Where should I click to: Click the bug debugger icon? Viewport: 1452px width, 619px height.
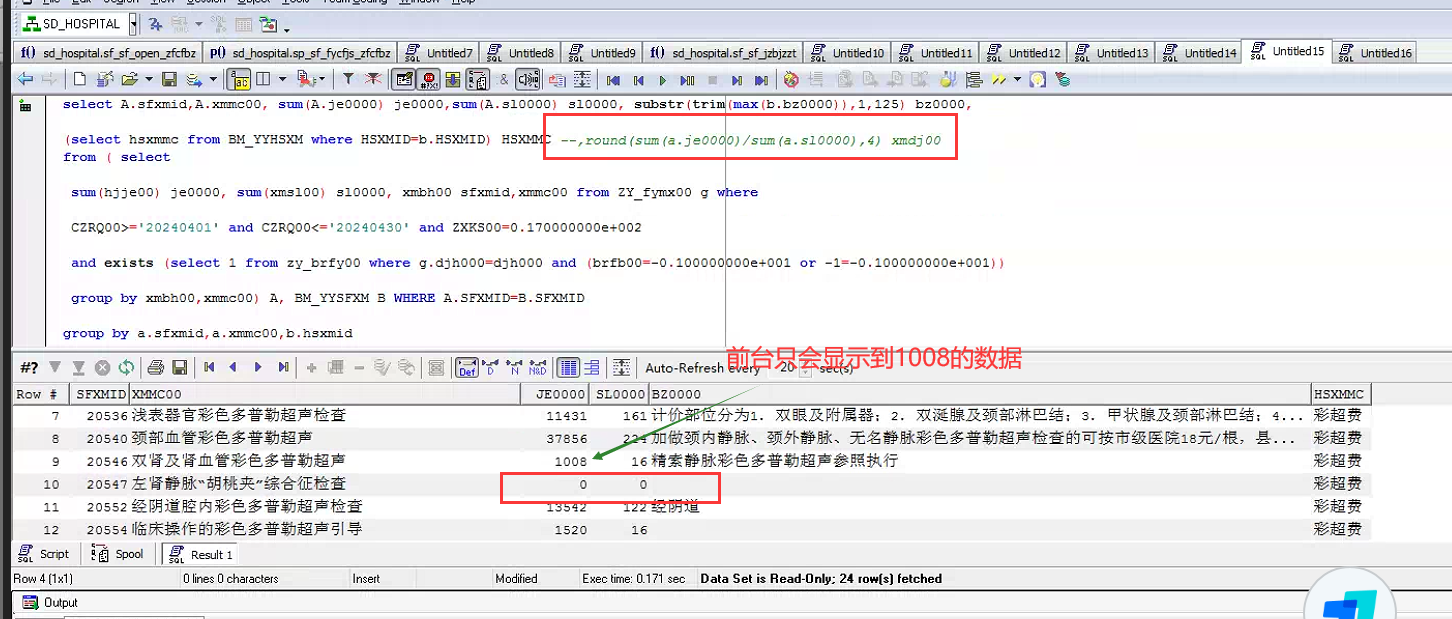790,79
